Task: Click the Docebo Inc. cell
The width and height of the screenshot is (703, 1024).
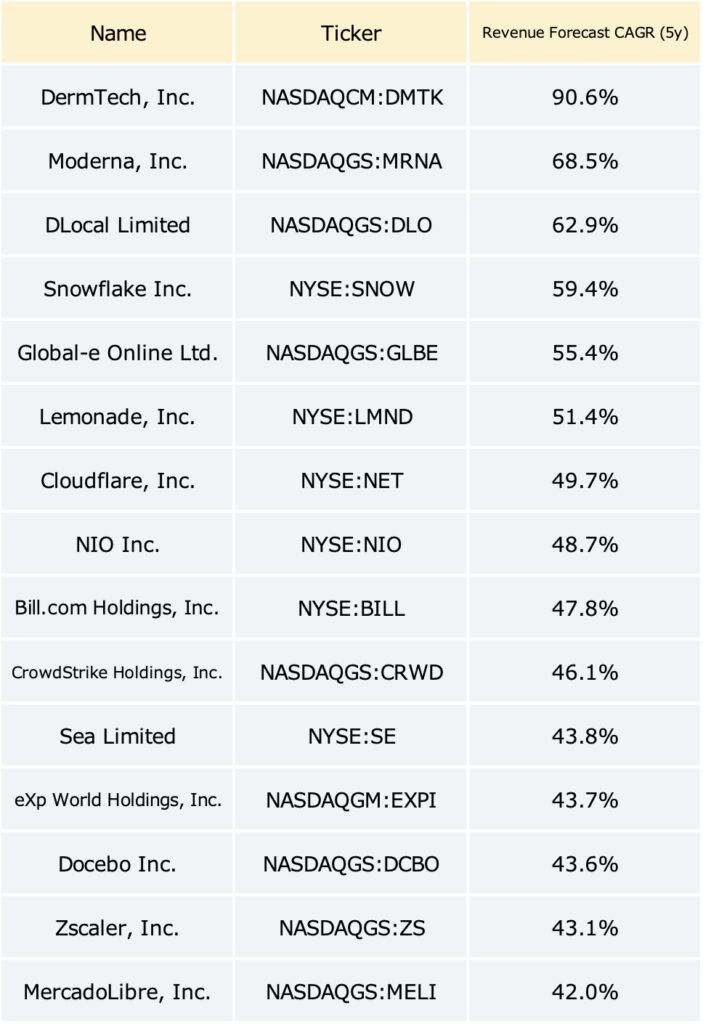Action: [x=118, y=864]
